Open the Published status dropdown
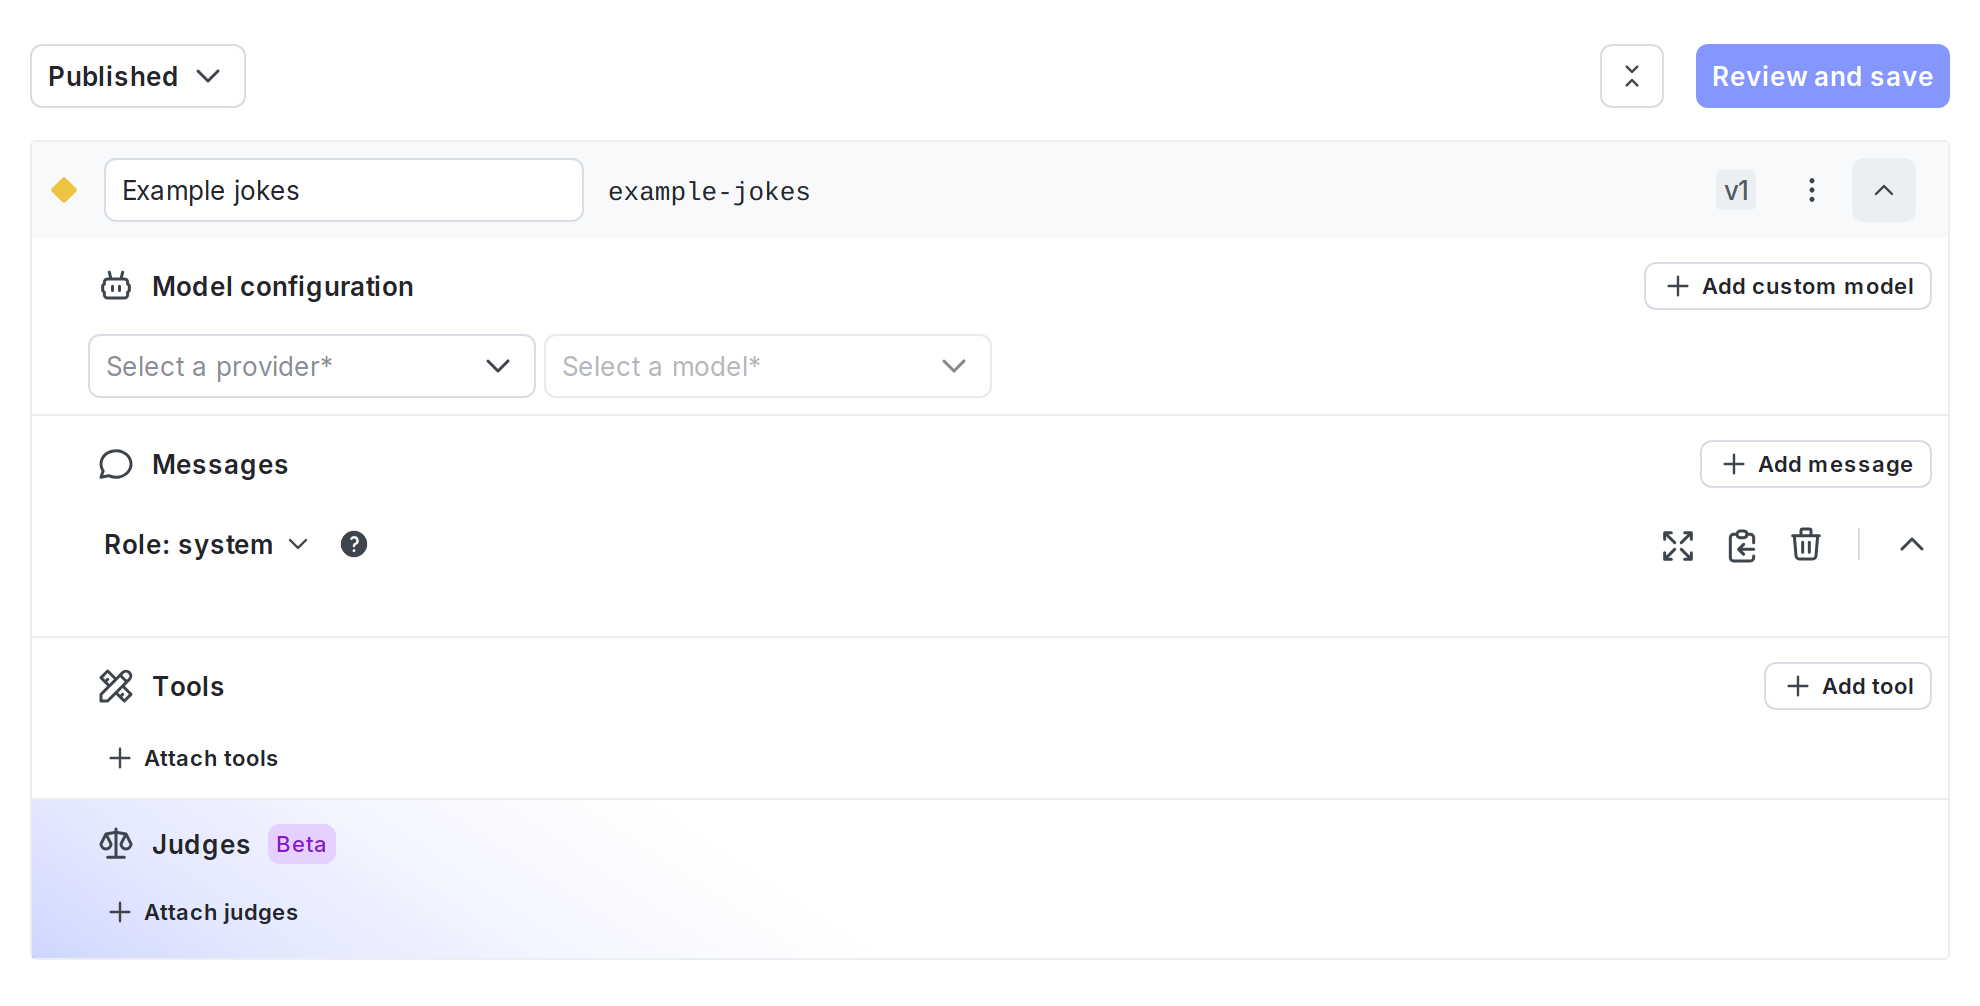The height and width of the screenshot is (1006, 1980). pos(137,76)
